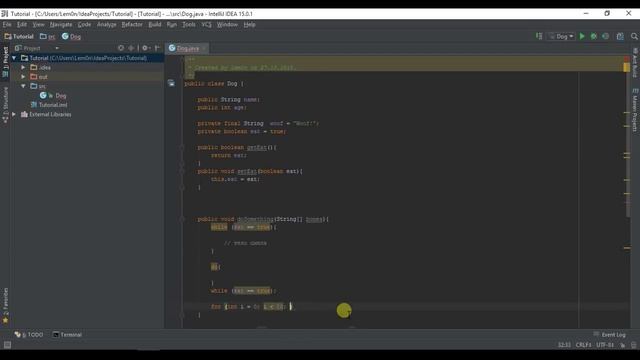Click the yellow warning stripe mark at top
Image resolution: width=640 pixels, height=360 pixels.
(627, 67)
